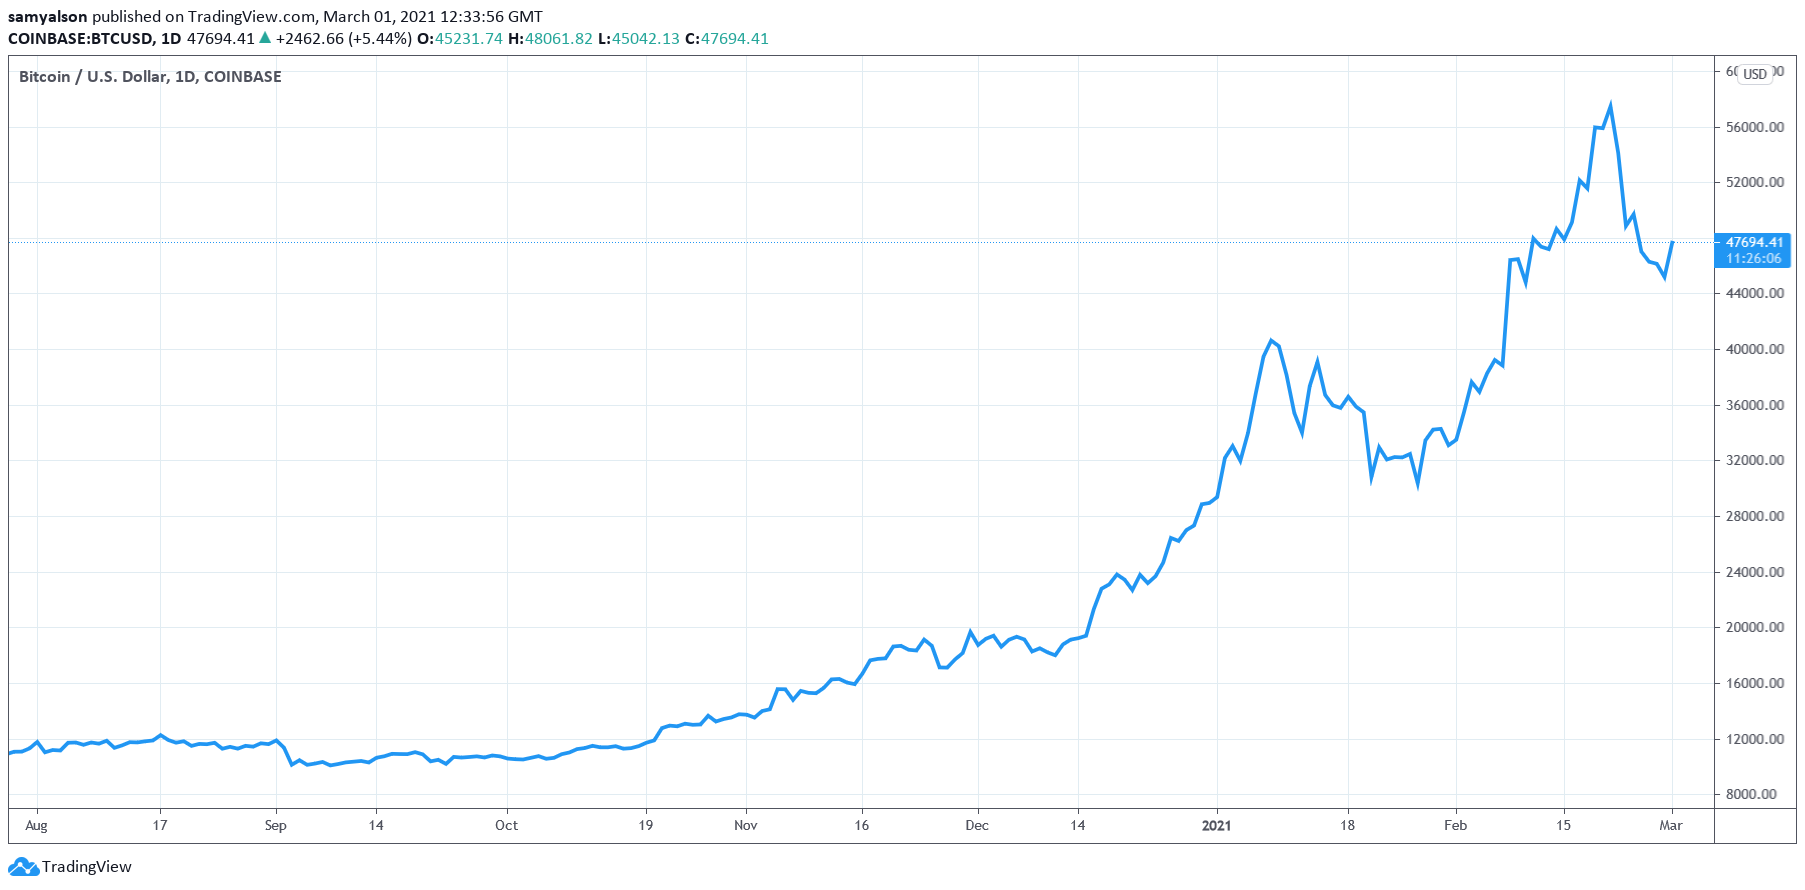The width and height of the screenshot is (1805, 890).
Task: Click the 44000.00 price axis label
Action: (1755, 293)
